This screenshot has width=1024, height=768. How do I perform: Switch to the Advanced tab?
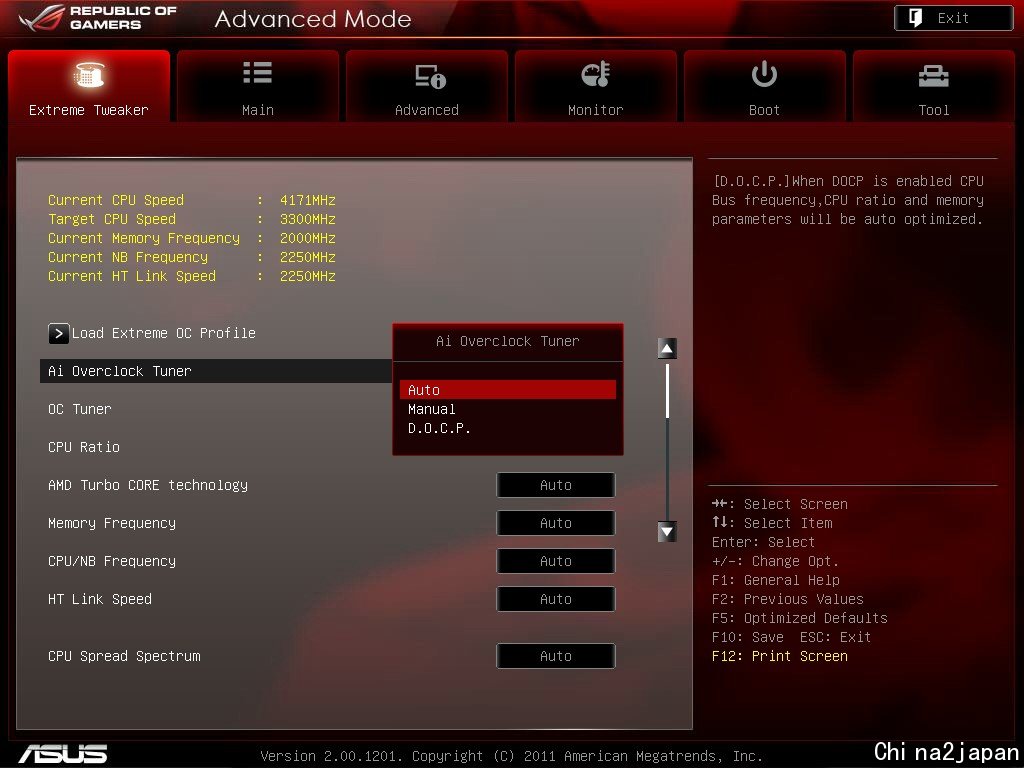[x=427, y=86]
